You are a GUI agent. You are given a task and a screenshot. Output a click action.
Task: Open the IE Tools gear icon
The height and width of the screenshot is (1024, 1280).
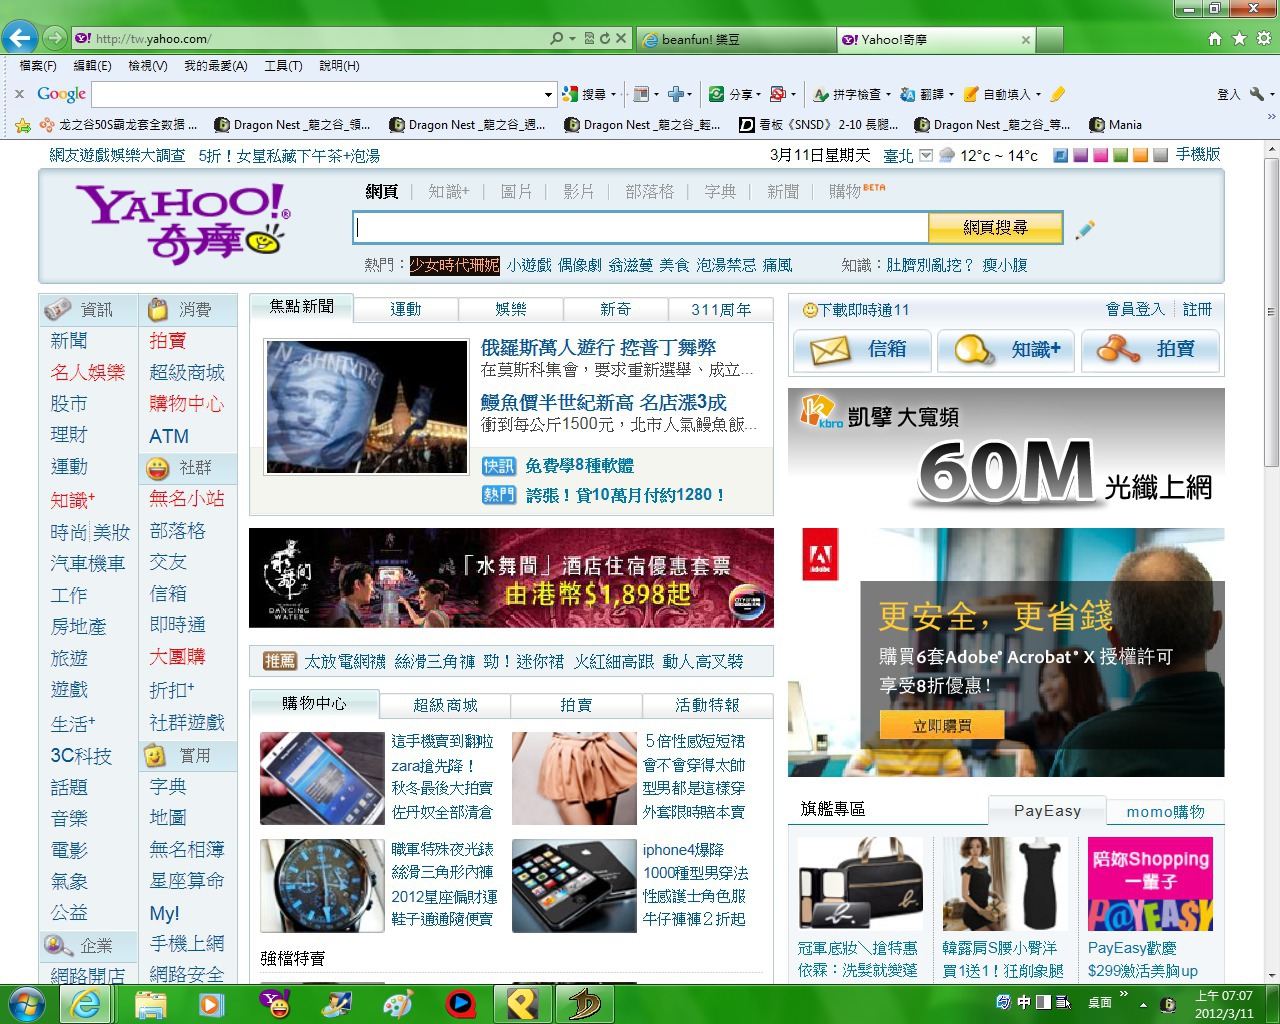pyautogui.click(x=1264, y=38)
